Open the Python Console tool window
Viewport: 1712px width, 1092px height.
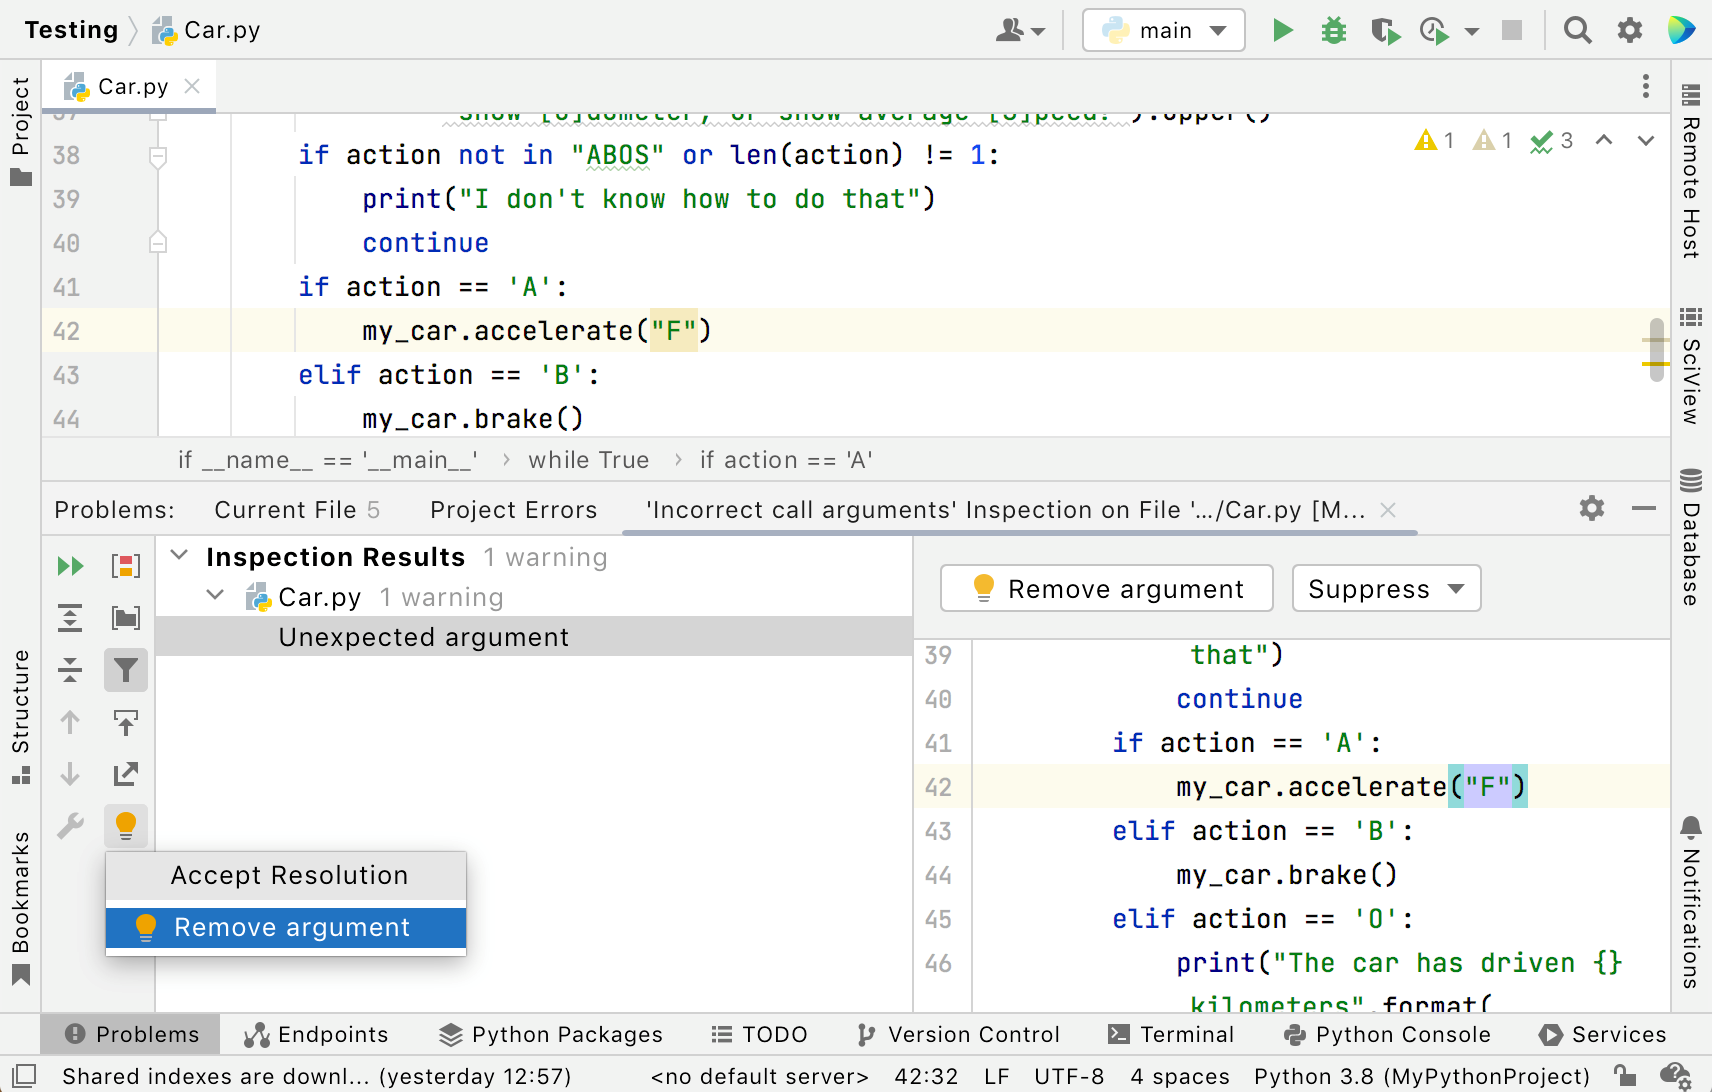(x=1387, y=1034)
